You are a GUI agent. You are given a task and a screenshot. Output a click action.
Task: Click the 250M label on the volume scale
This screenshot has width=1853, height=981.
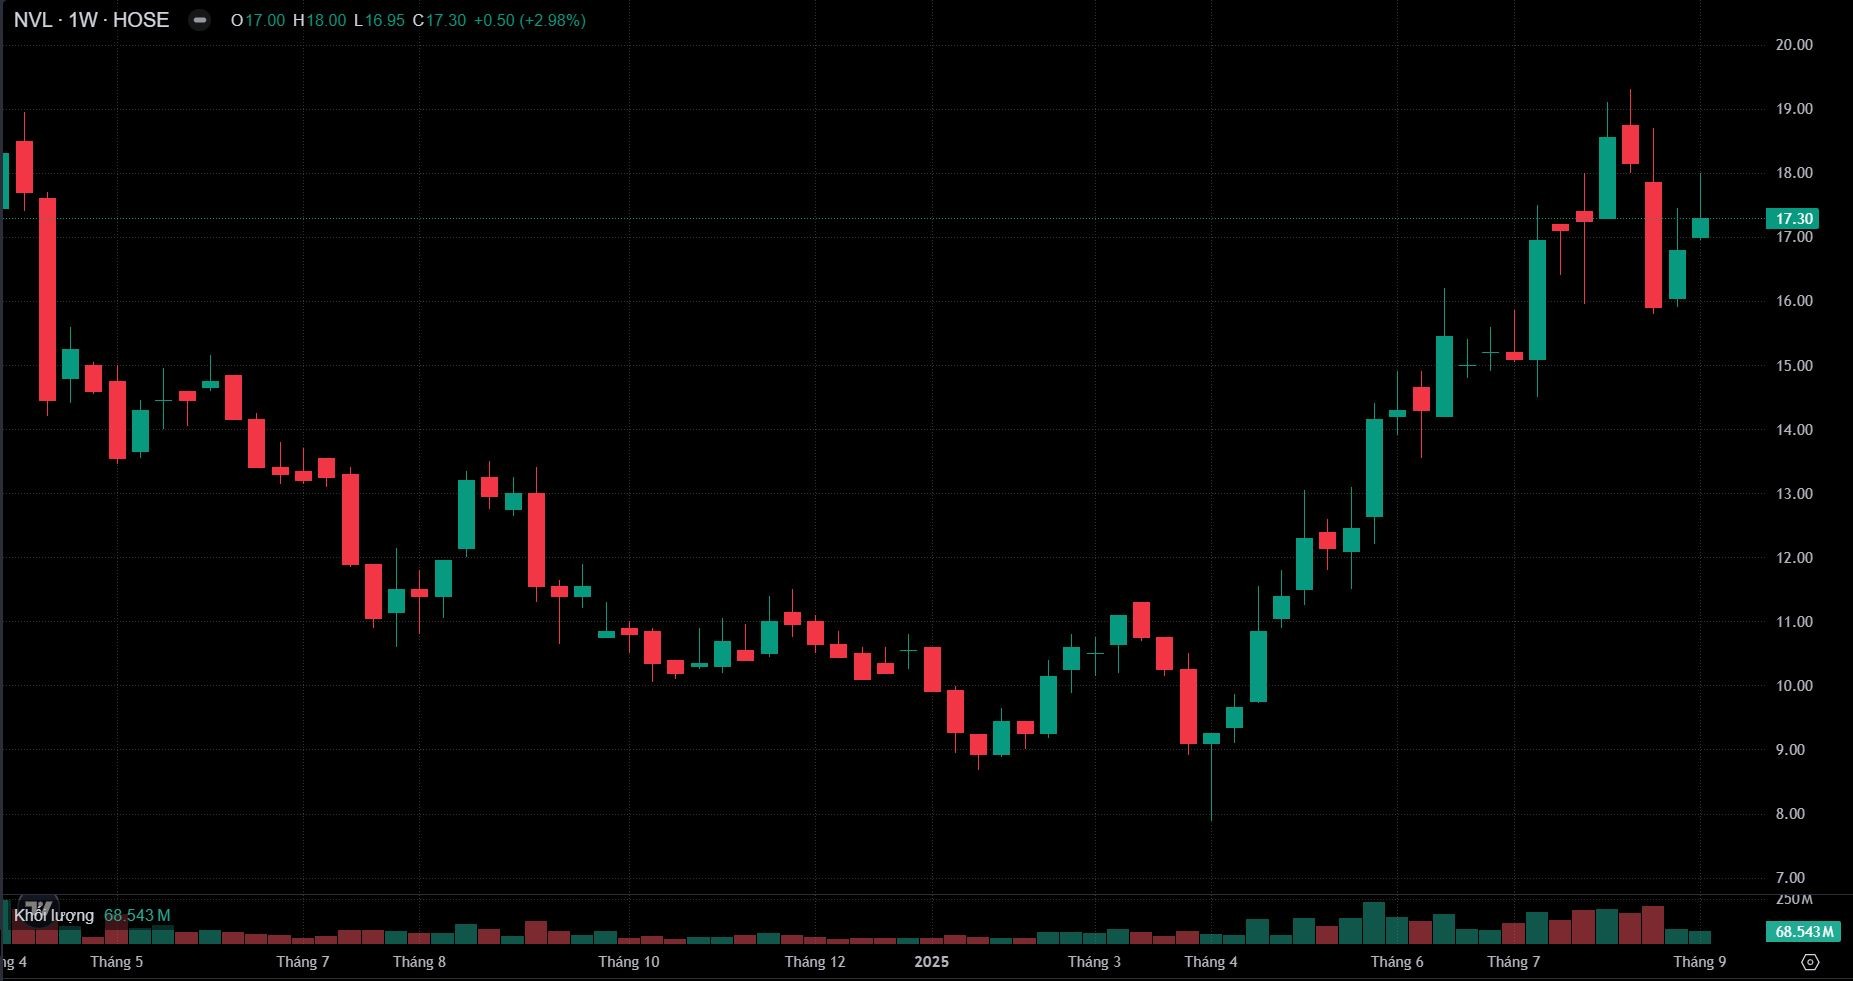[x=1793, y=899]
